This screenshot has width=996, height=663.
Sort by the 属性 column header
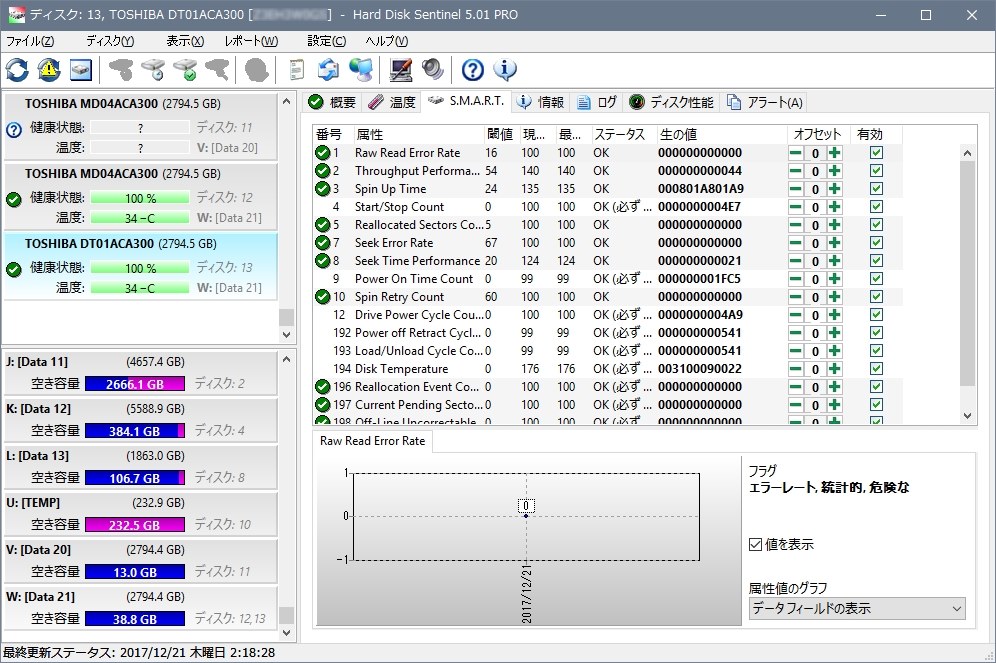pos(419,135)
